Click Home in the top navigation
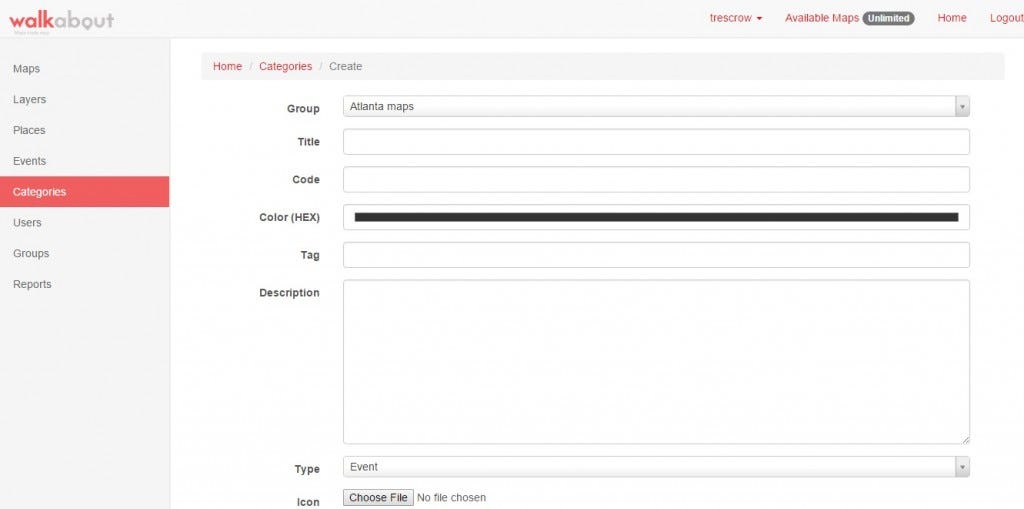Screen dimensions: 1024x509 click(x=952, y=18)
